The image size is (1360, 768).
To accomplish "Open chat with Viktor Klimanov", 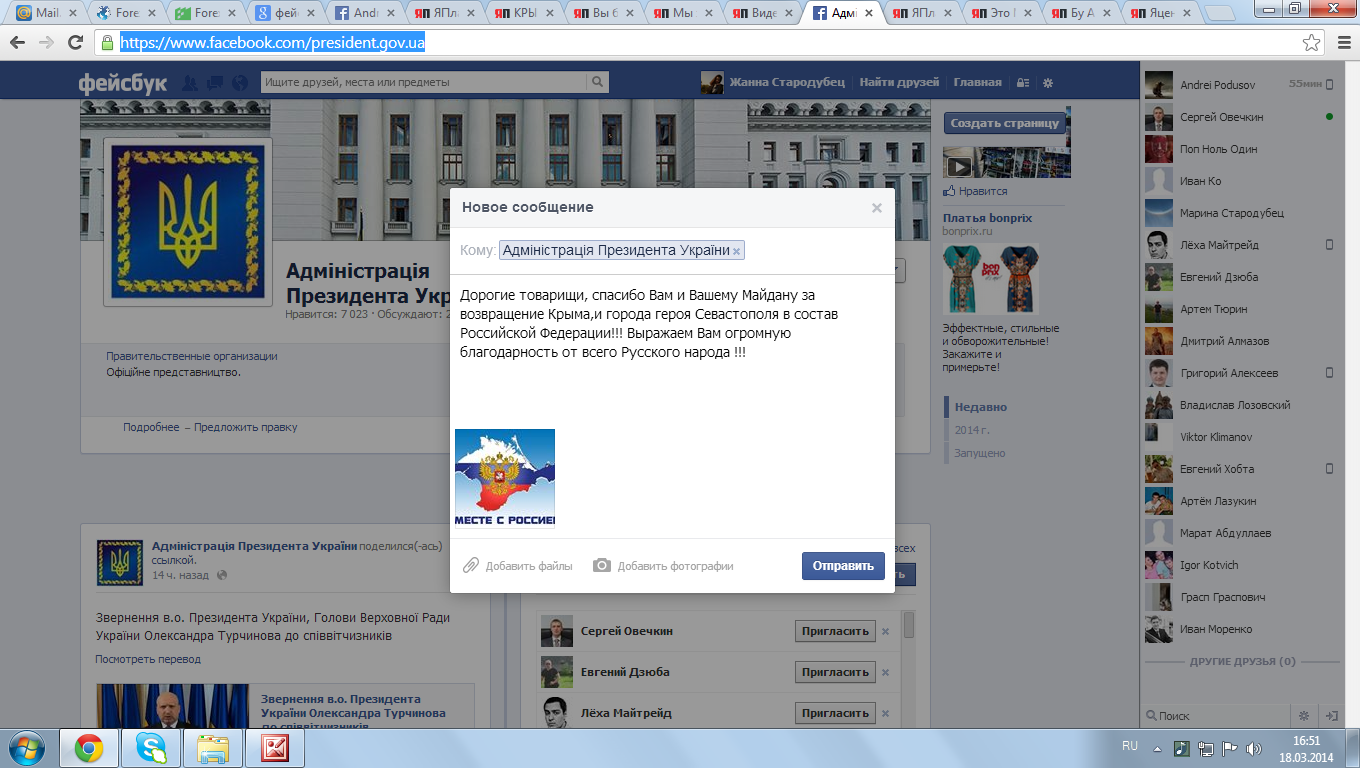I will click(1241, 437).
